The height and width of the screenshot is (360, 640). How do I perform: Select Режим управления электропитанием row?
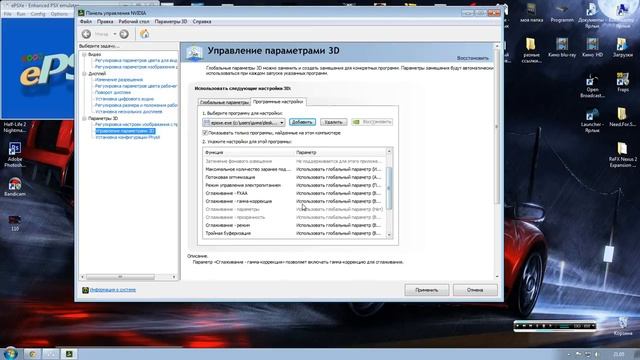294,185
